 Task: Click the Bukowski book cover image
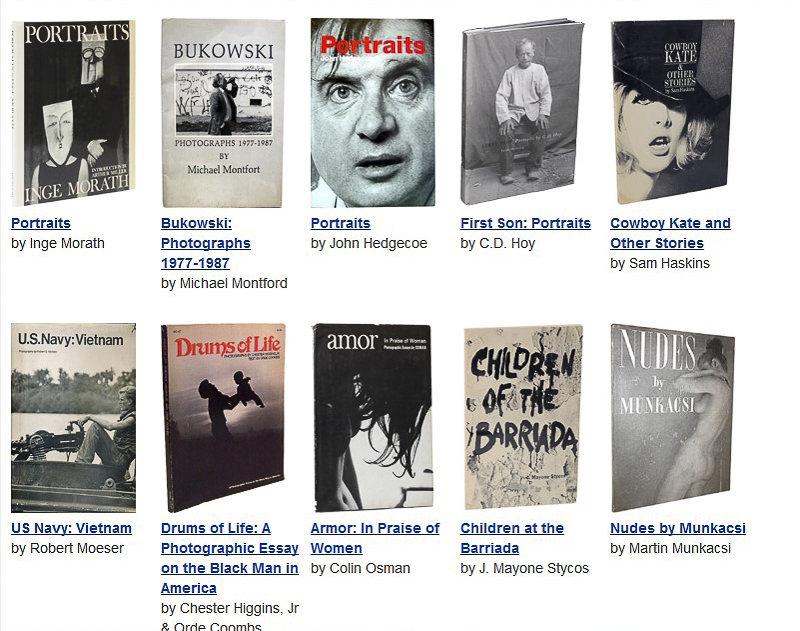[x=223, y=113]
